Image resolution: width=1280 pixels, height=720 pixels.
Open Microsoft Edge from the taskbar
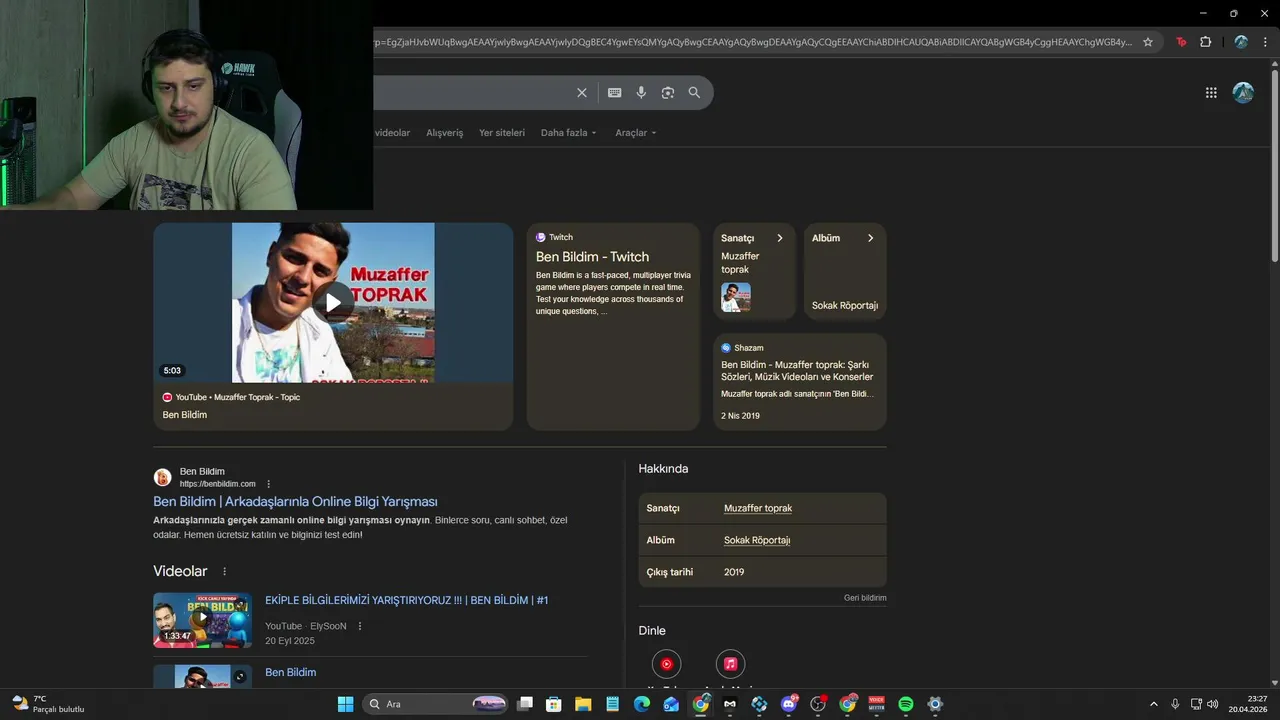point(642,704)
